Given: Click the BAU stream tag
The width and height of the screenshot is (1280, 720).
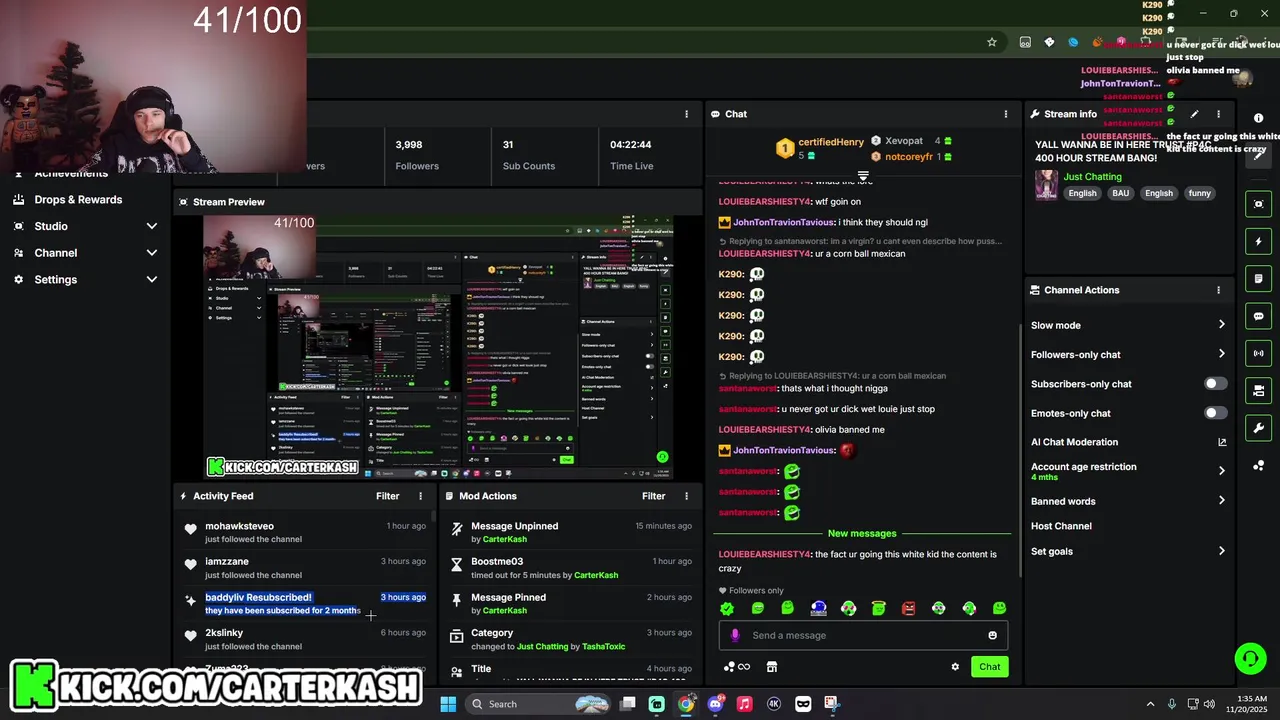Looking at the screenshot, I should click(1120, 193).
